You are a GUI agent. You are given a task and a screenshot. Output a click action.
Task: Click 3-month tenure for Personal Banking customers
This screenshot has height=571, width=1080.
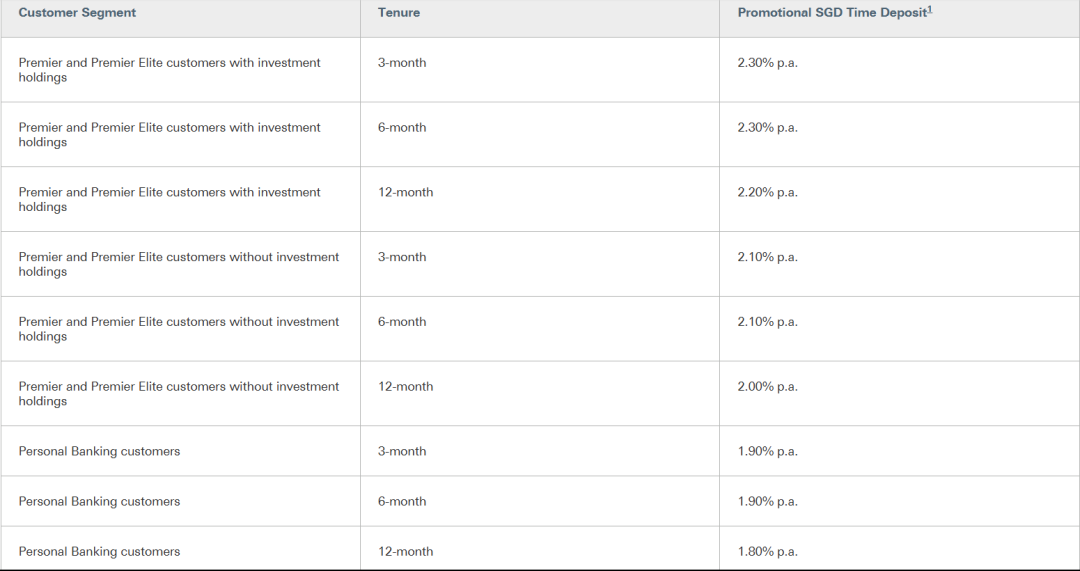tap(402, 451)
